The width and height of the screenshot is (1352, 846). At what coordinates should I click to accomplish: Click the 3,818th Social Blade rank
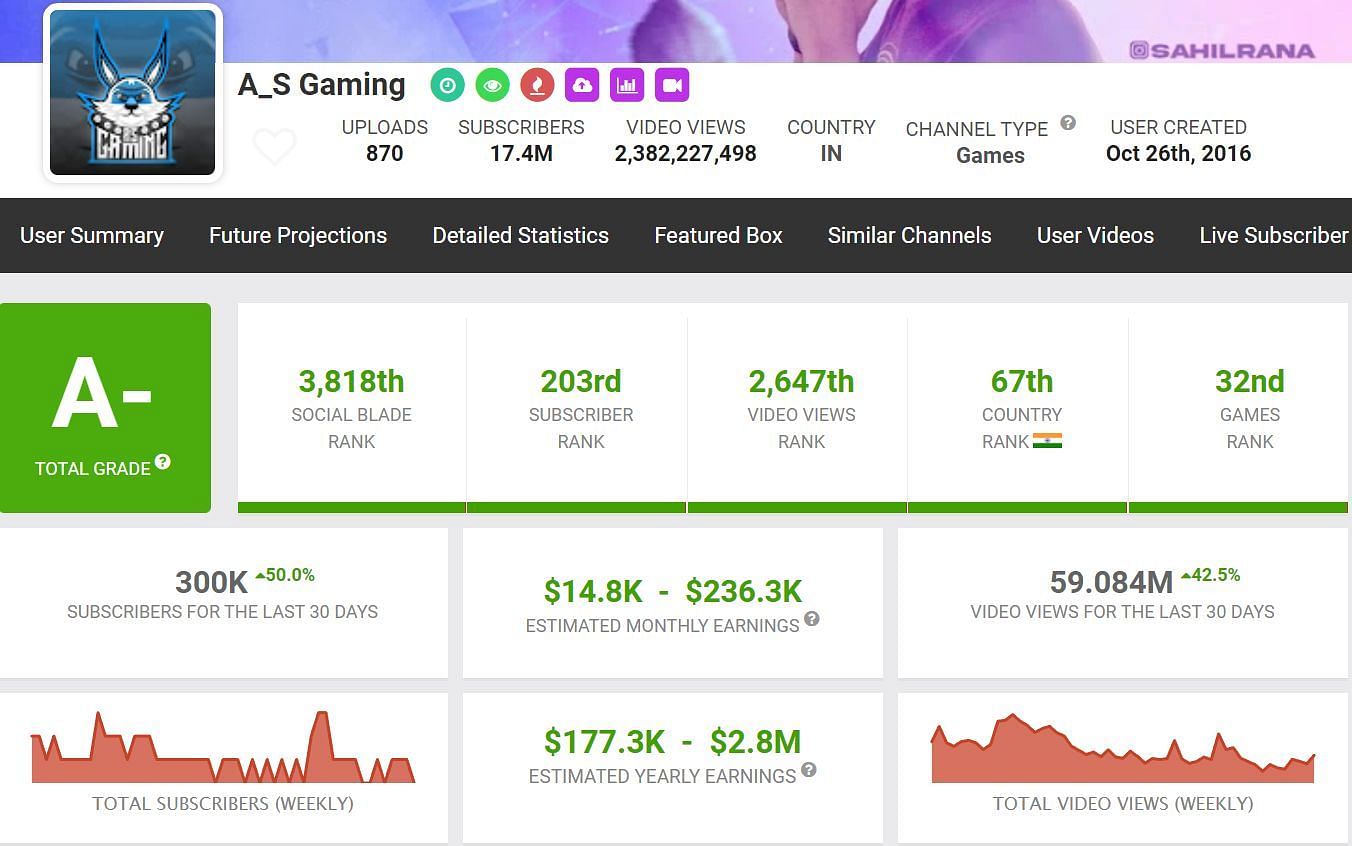point(351,381)
